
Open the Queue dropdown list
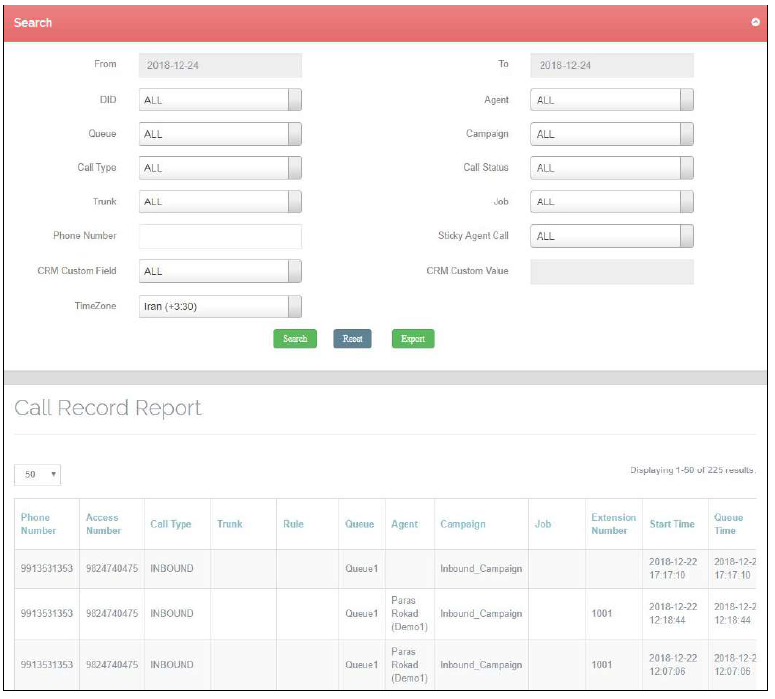click(220, 134)
